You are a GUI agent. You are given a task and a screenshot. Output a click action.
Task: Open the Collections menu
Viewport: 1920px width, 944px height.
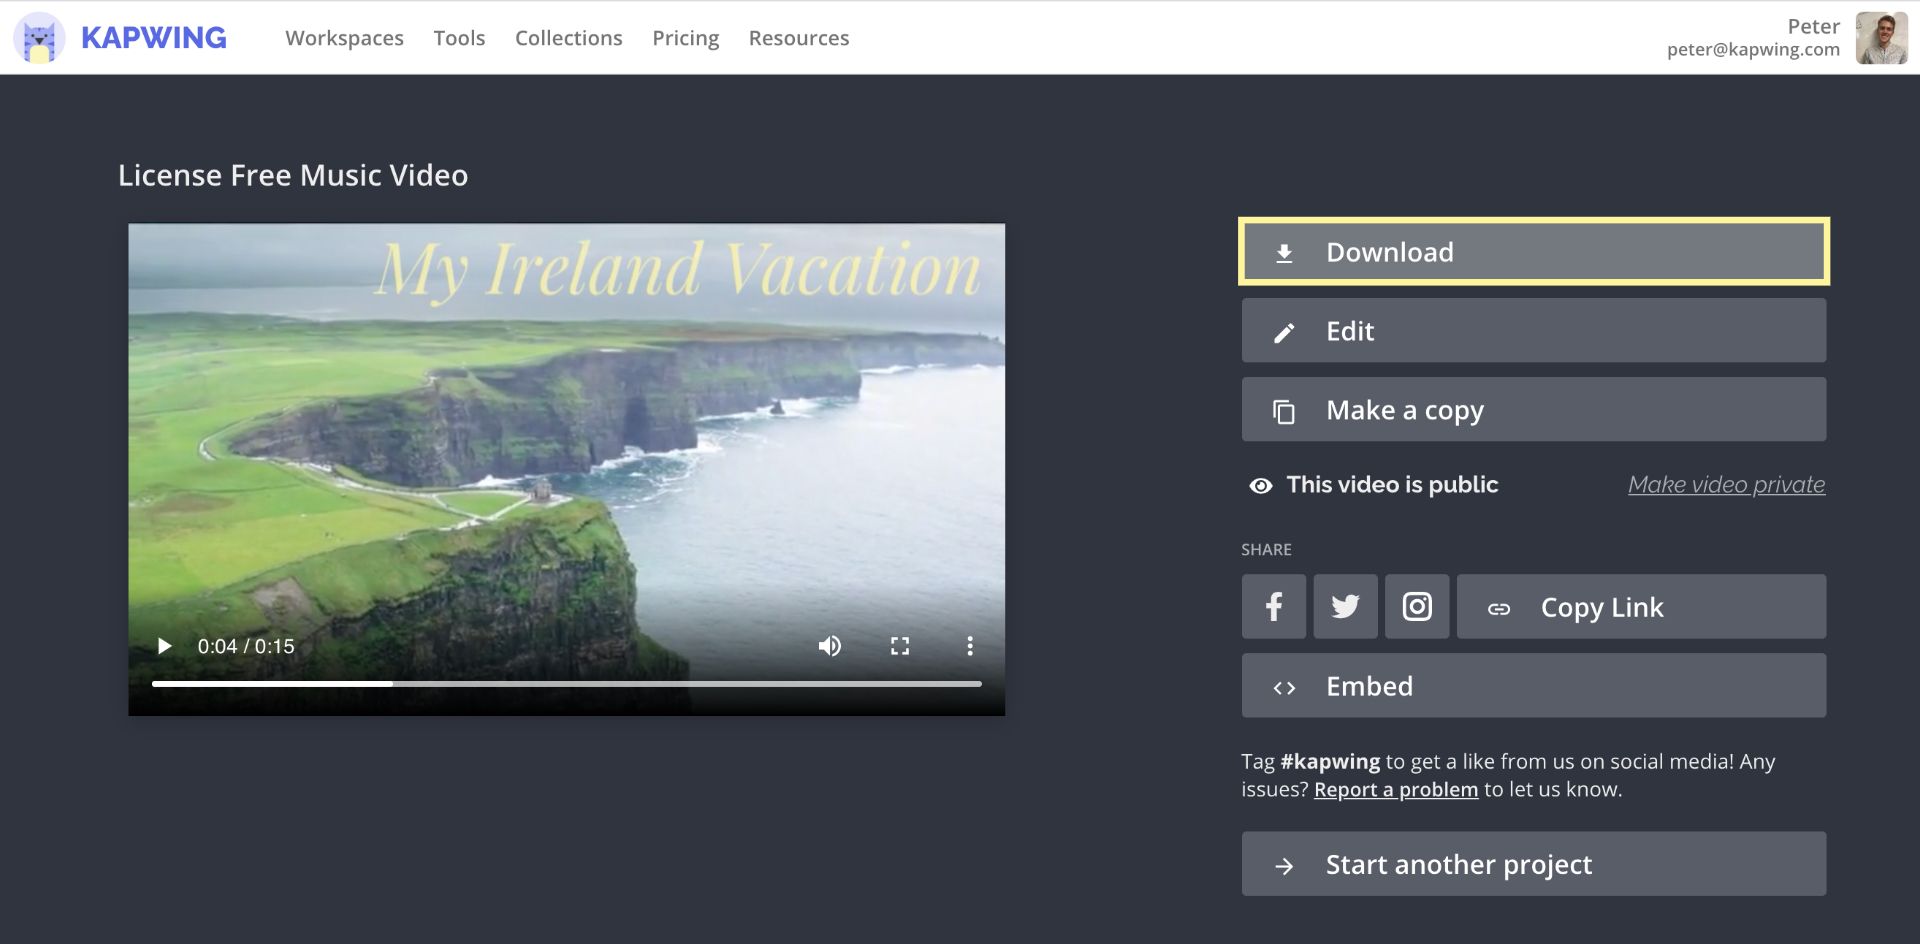click(568, 38)
